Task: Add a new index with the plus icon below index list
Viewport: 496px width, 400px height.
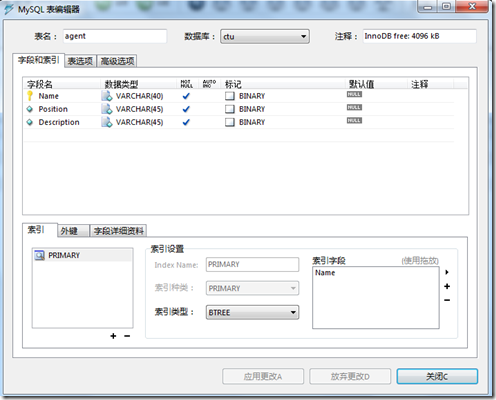Action: (x=113, y=336)
